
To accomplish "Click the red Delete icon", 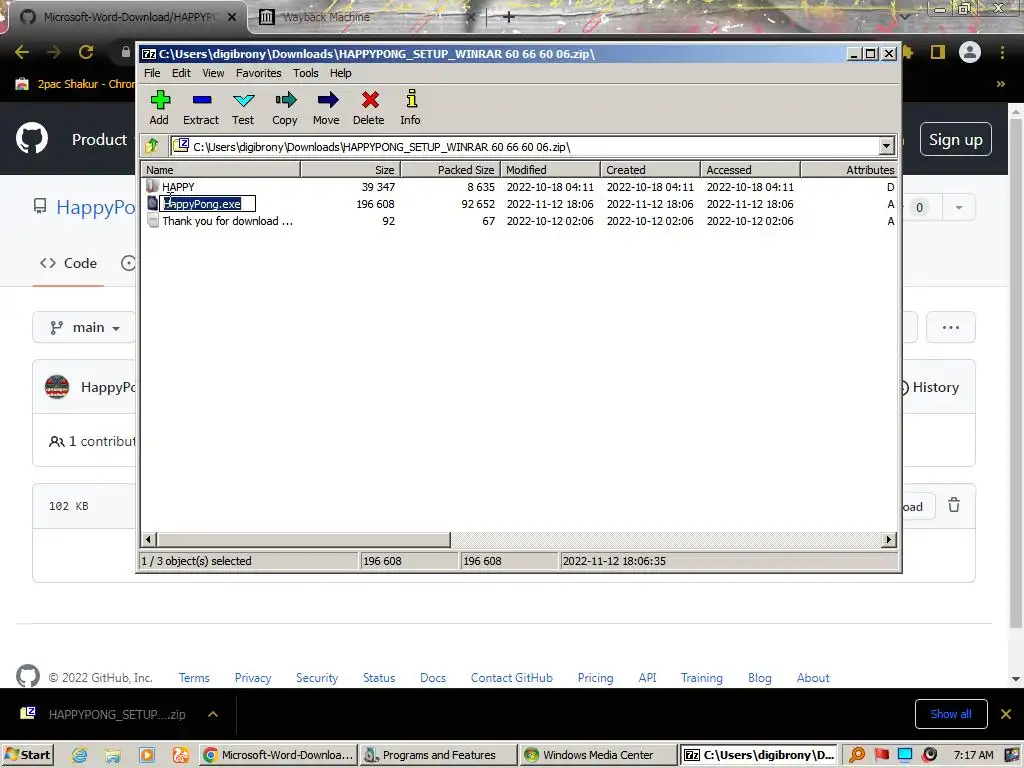I will tap(369, 108).
